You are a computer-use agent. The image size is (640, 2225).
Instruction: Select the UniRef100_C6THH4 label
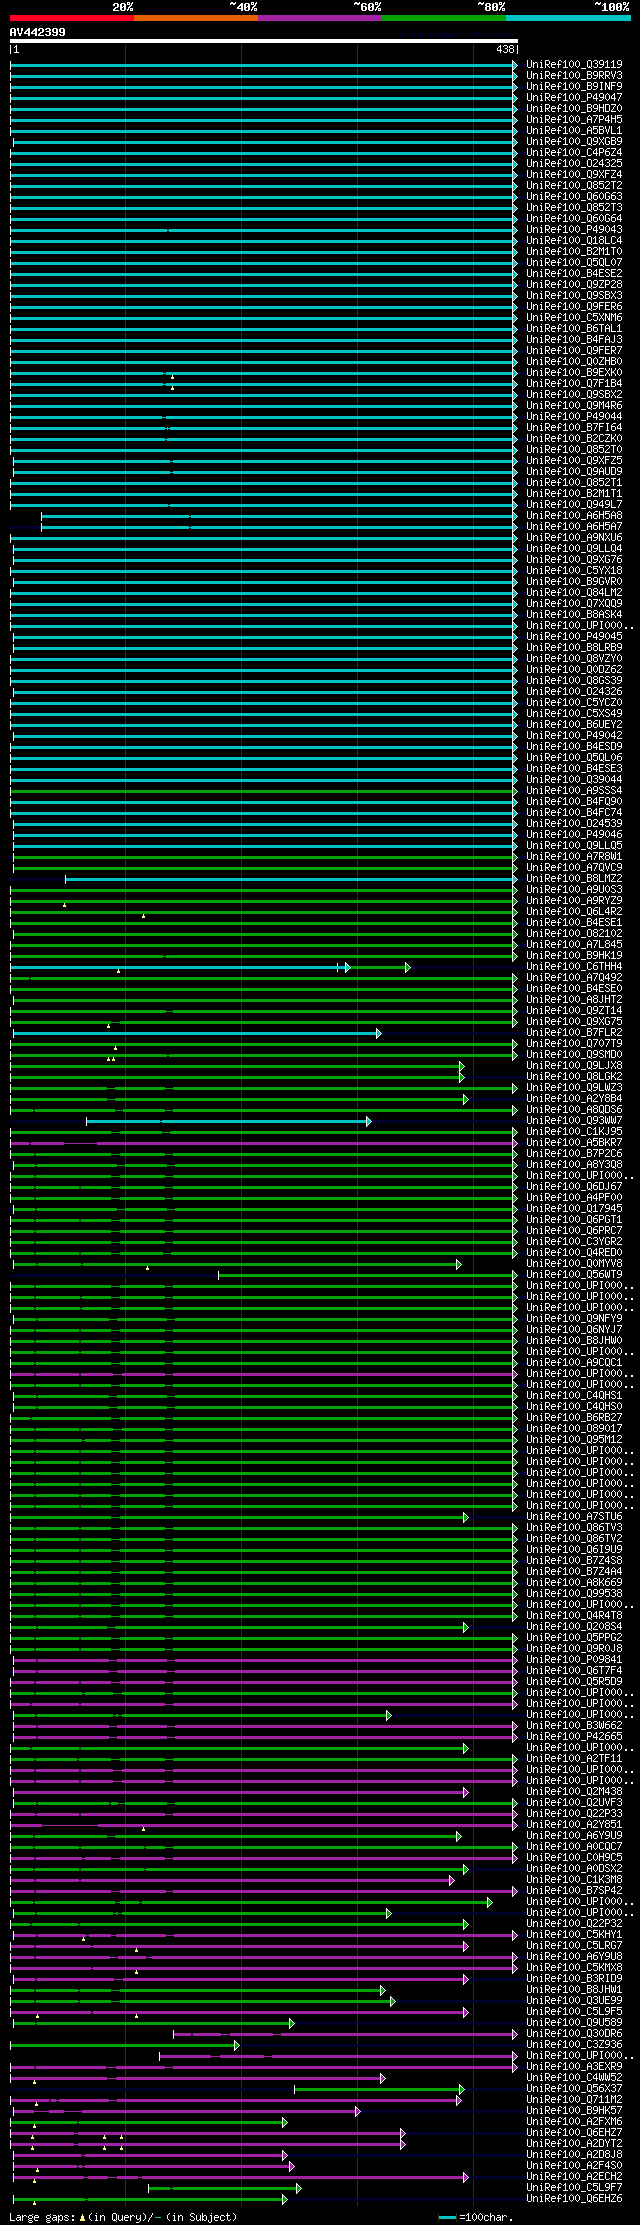pyautogui.click(x=574, y=967)
